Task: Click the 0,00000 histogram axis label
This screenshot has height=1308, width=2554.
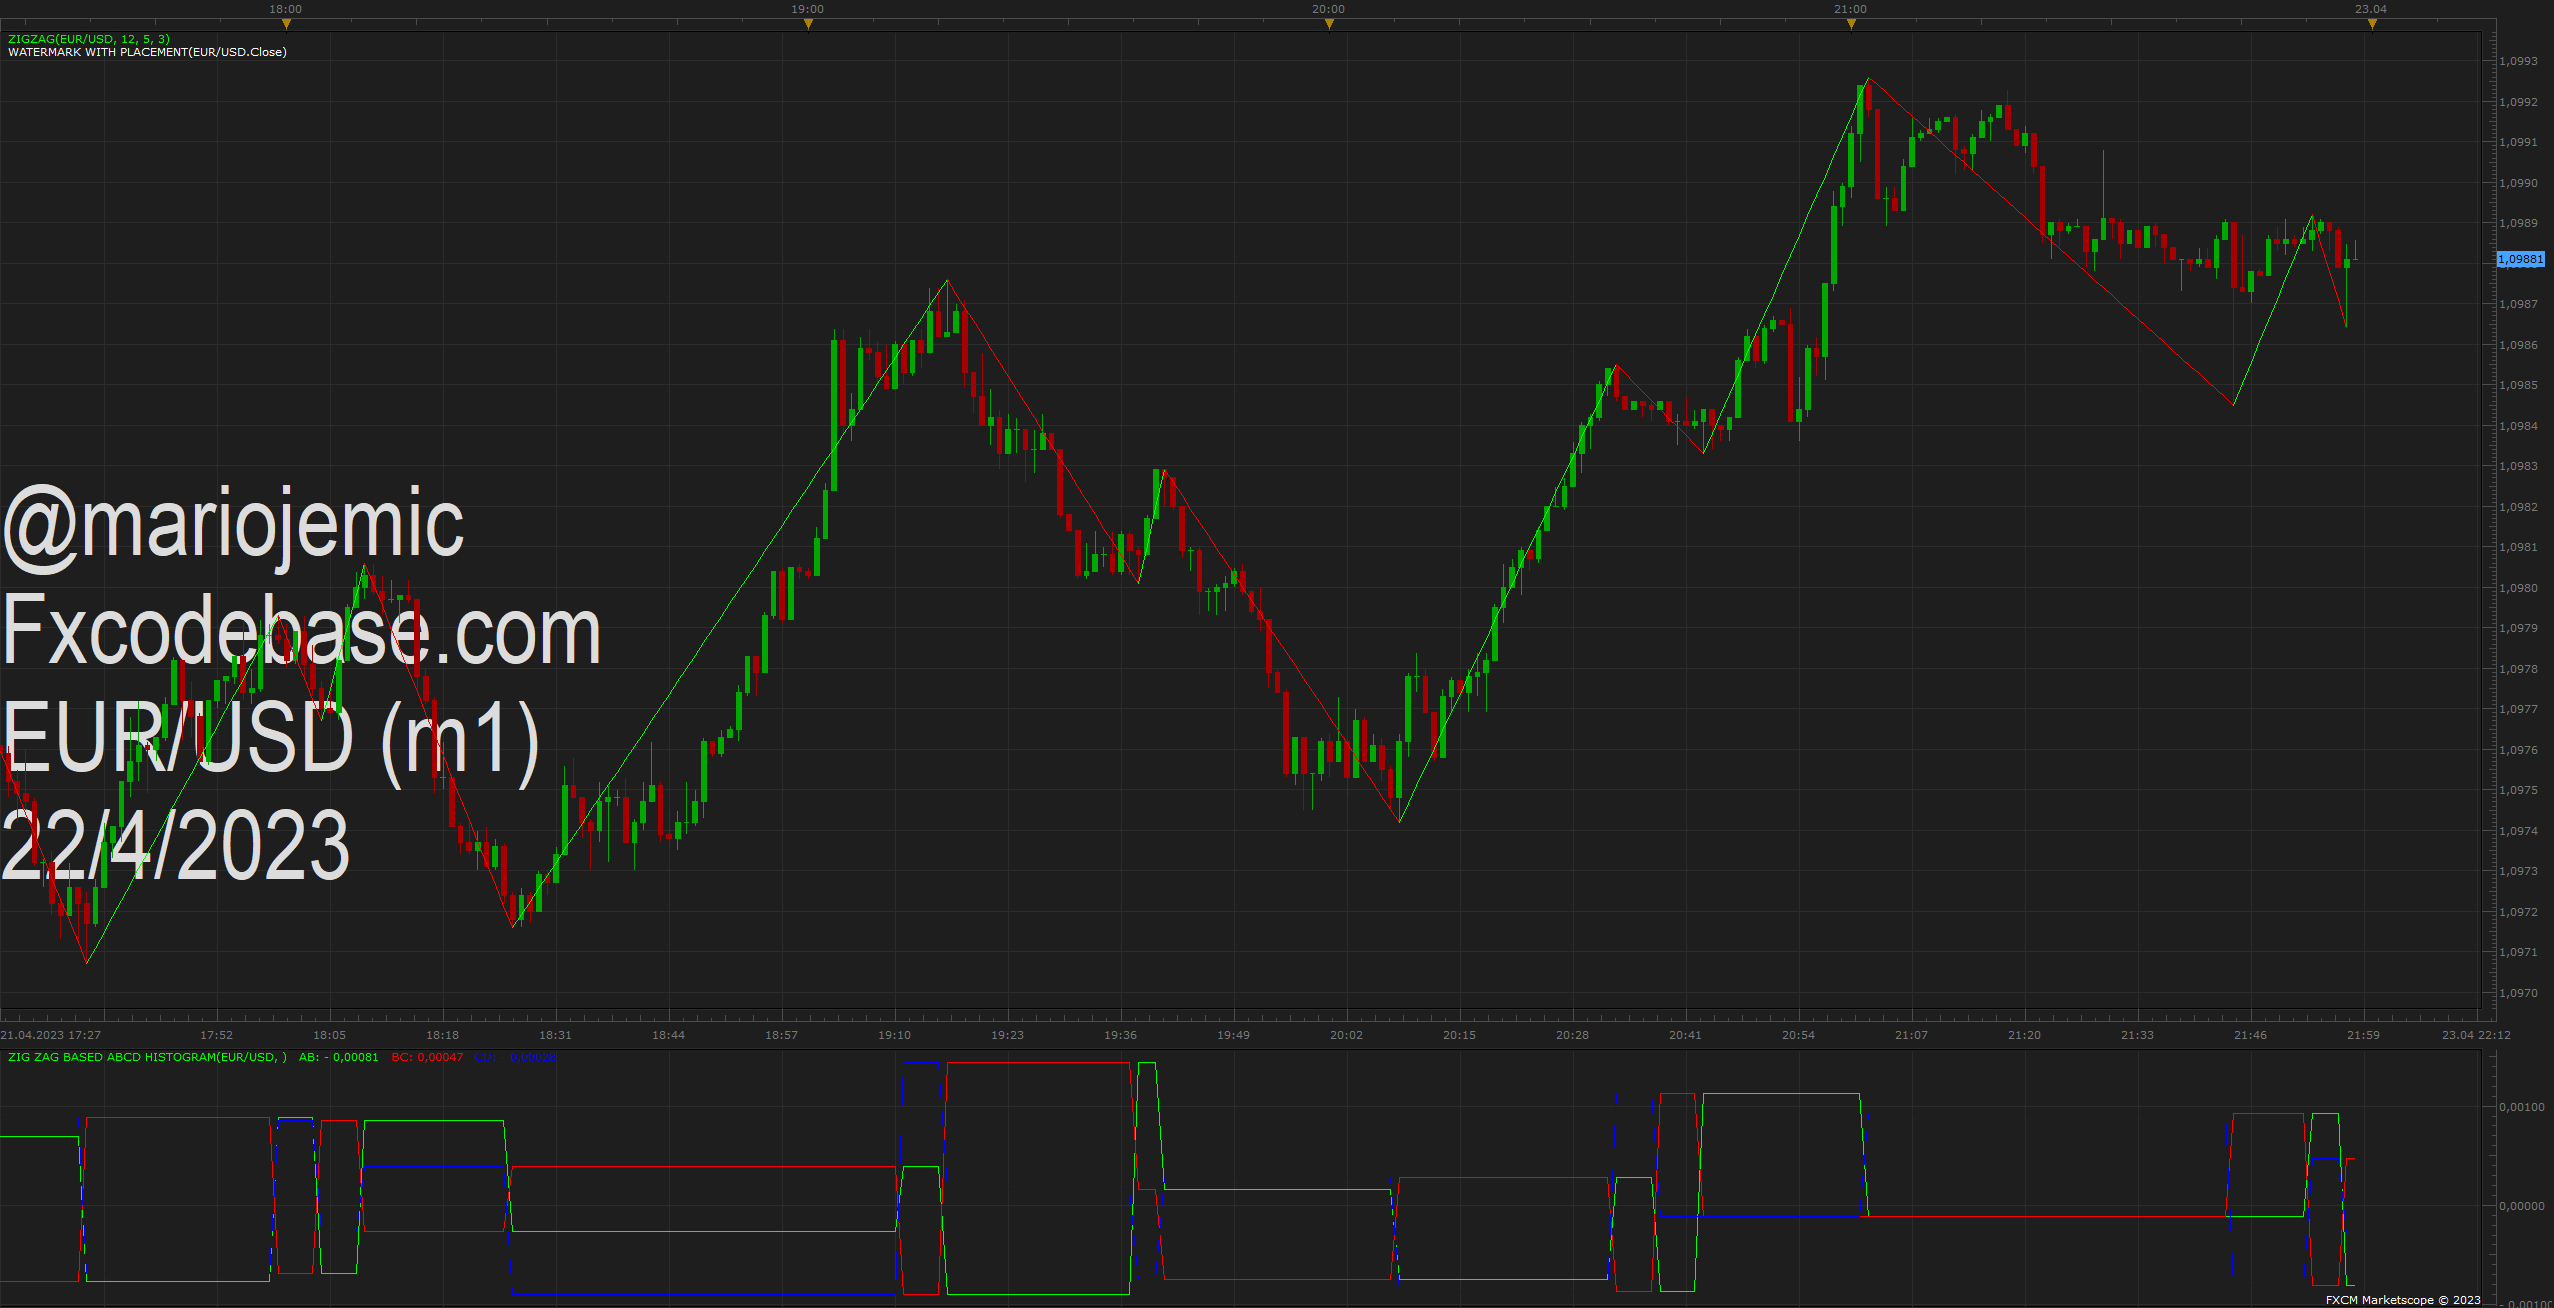Action: (2521, 1206)
